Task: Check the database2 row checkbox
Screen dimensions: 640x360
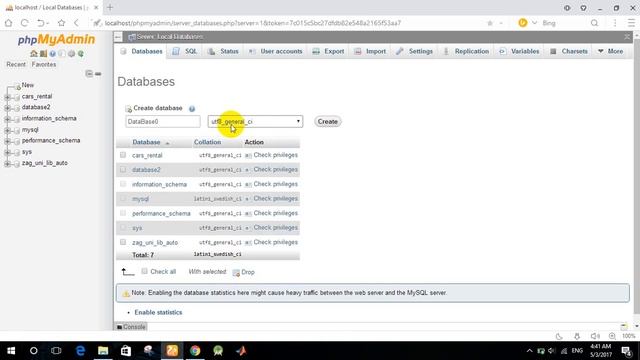Action: (x=123, y=169)
